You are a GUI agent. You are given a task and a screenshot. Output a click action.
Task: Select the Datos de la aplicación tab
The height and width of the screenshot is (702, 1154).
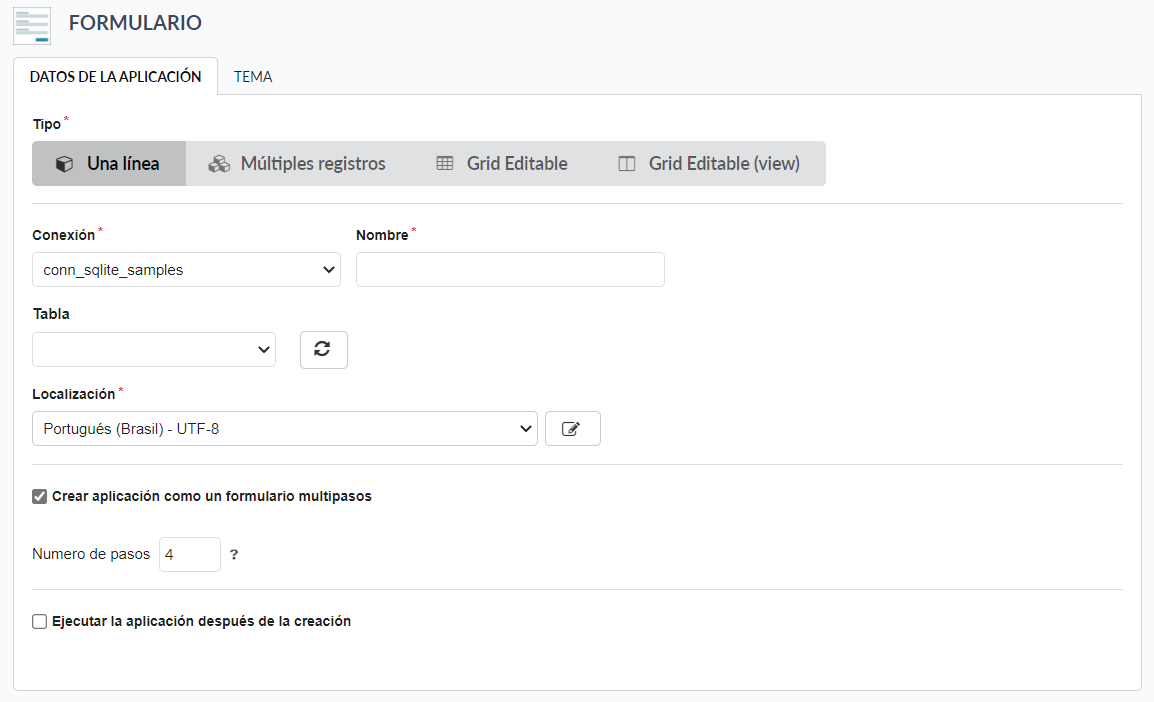point(115,77)
